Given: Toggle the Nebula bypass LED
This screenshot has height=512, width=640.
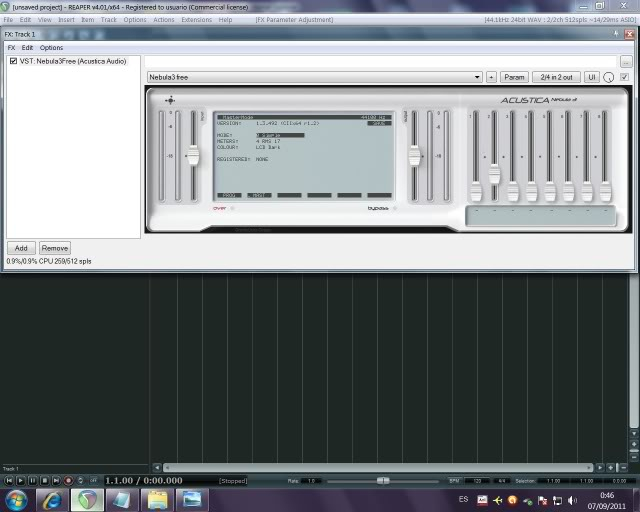Looking at the screenshot, I should [x=395, y=208].
